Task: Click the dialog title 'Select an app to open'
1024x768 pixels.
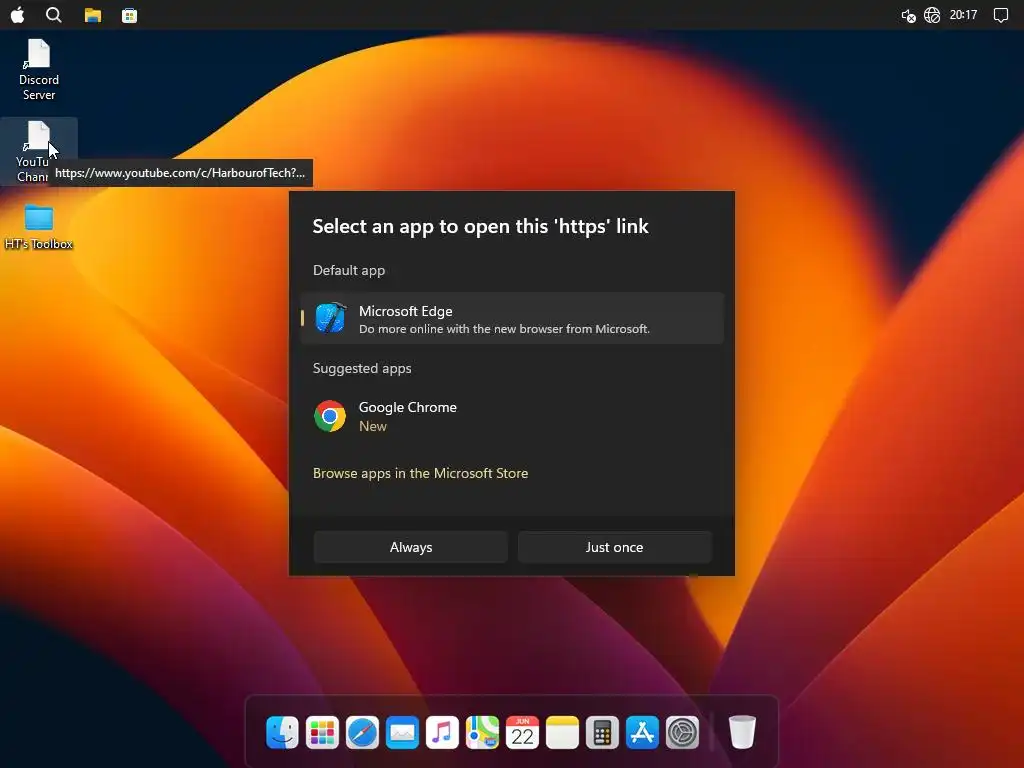Action: click(x=481, y=226)
